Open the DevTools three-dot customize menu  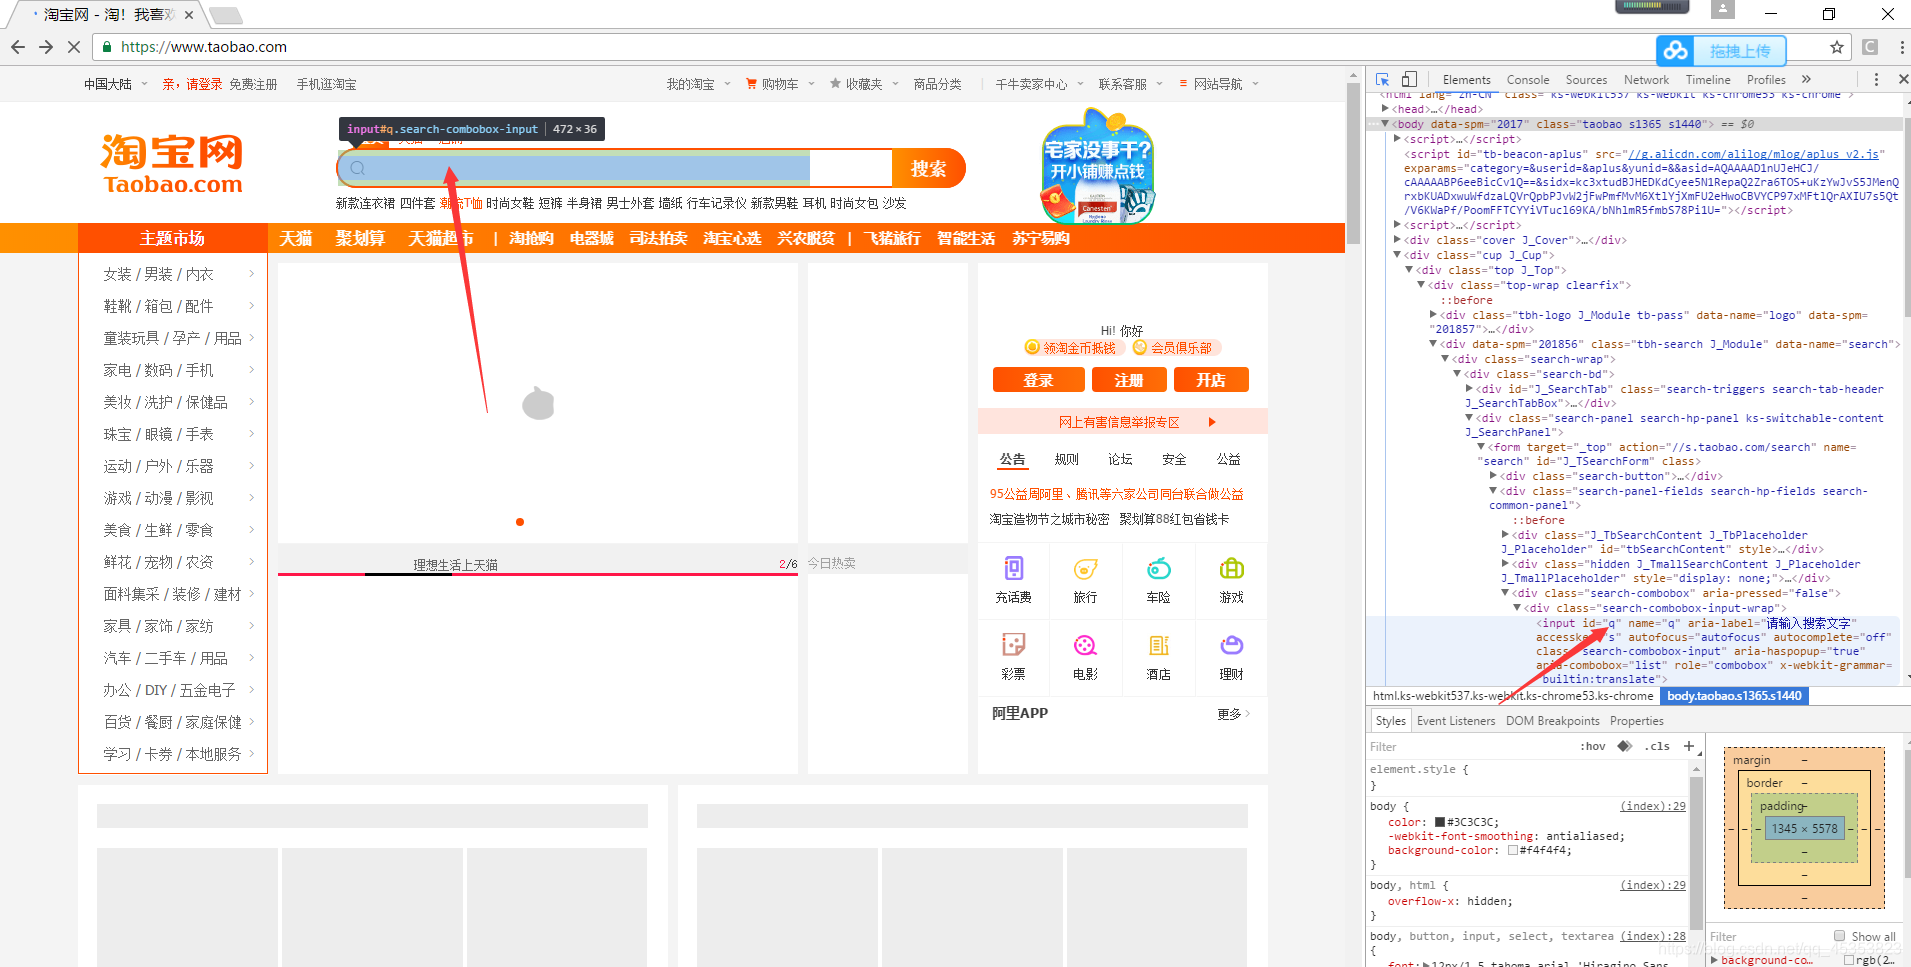click(x=1876, y=79)
